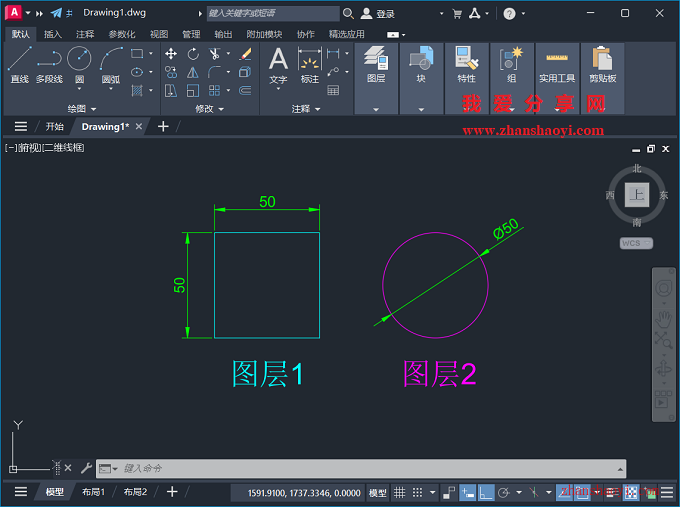
Task: Click the command line input field
Action: click(370, 468)
